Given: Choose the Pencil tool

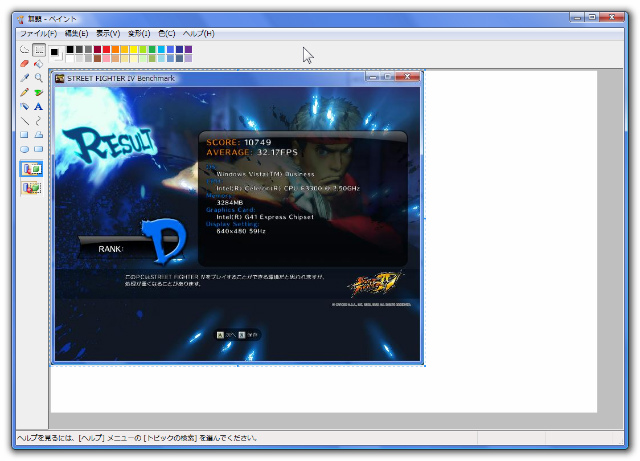Looking at the screenshot, I should coord(24,92).
